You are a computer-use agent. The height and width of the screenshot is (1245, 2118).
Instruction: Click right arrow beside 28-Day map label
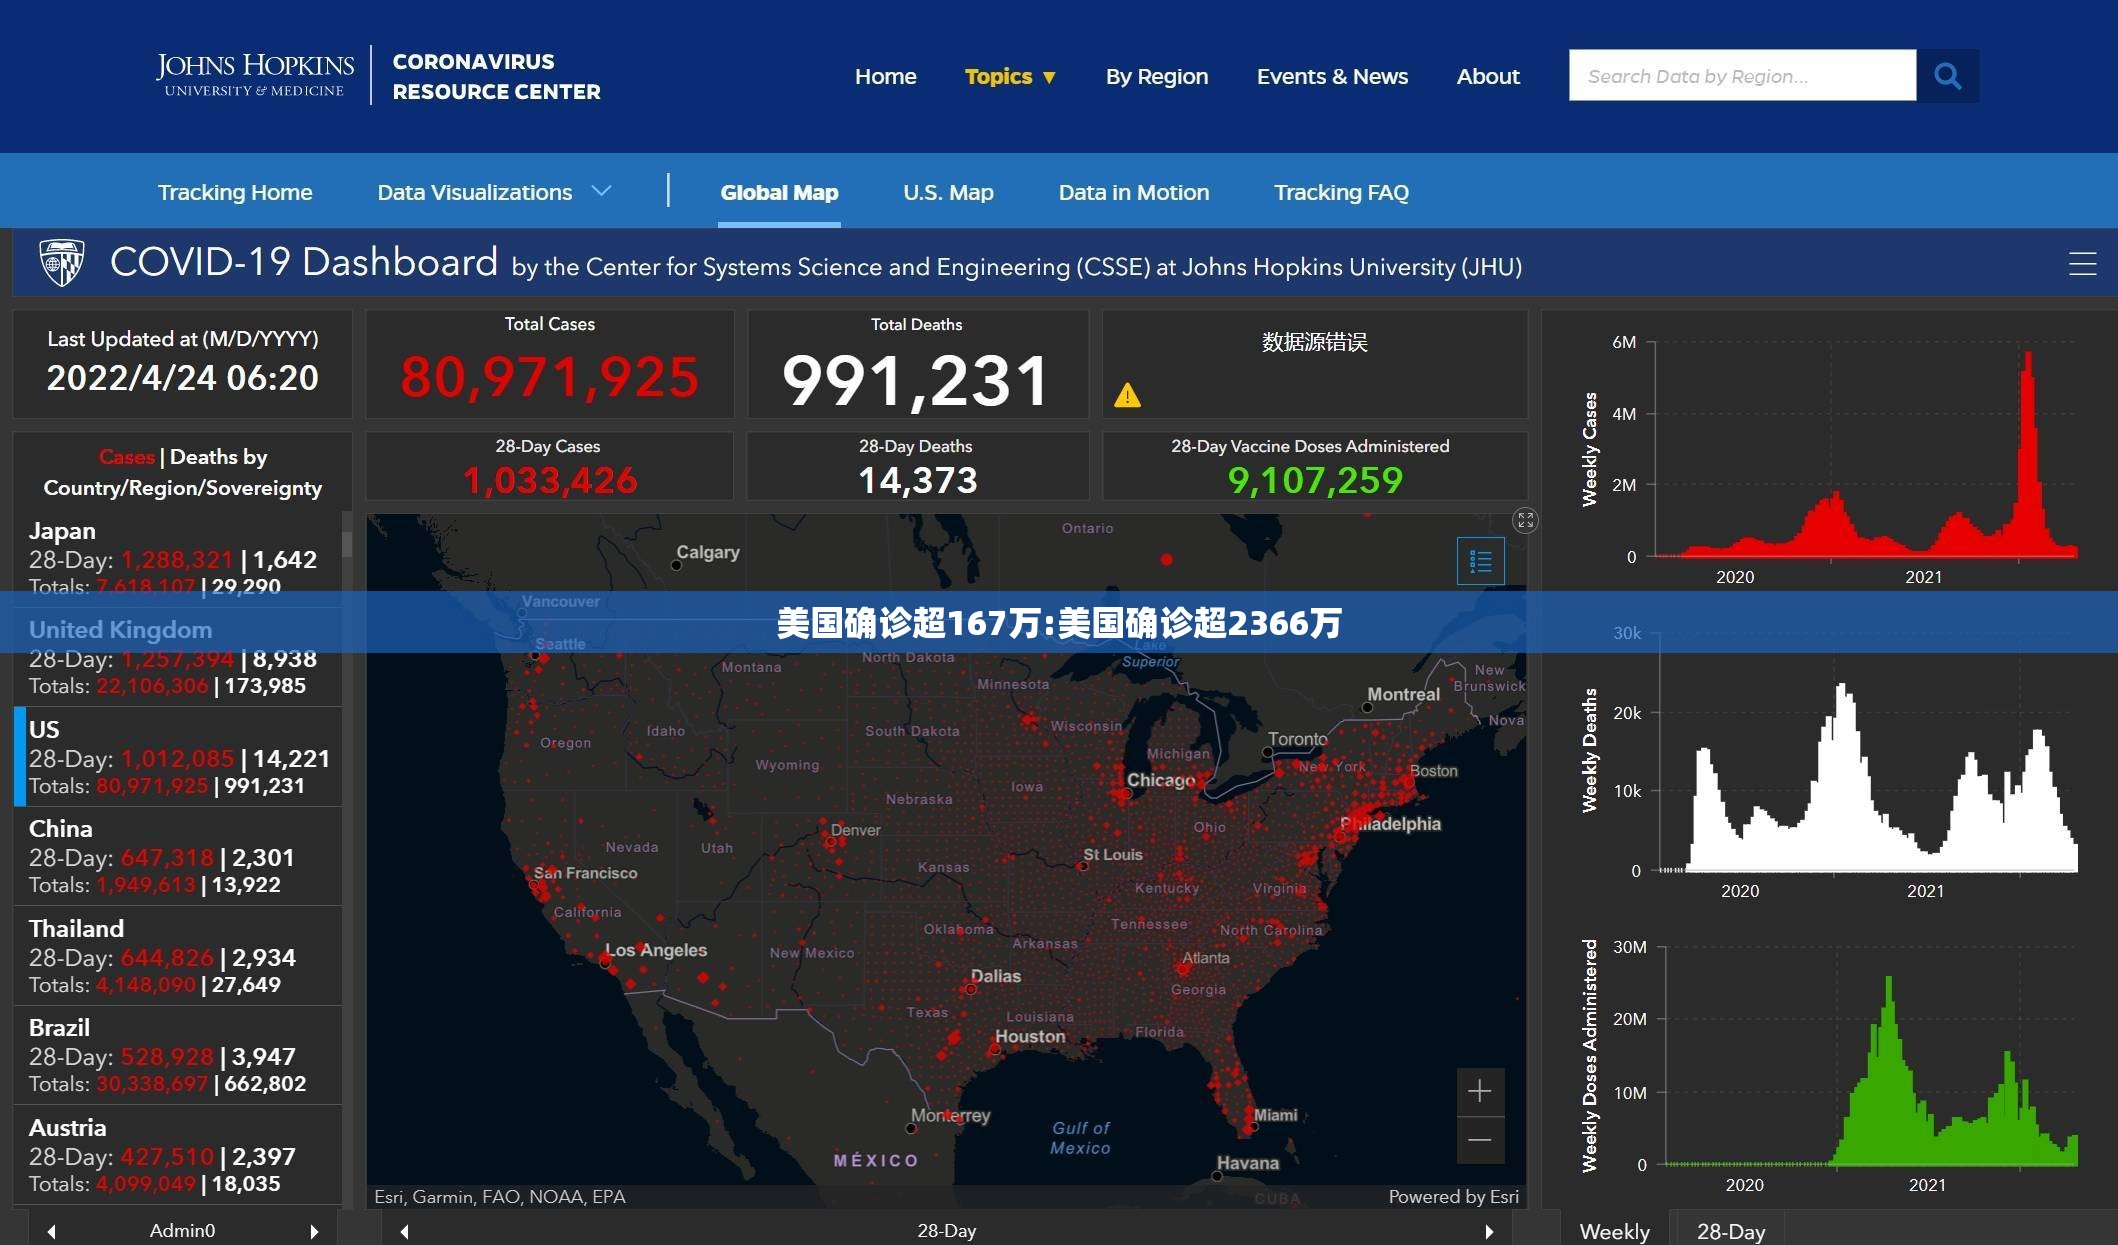pos(1489,1231)
